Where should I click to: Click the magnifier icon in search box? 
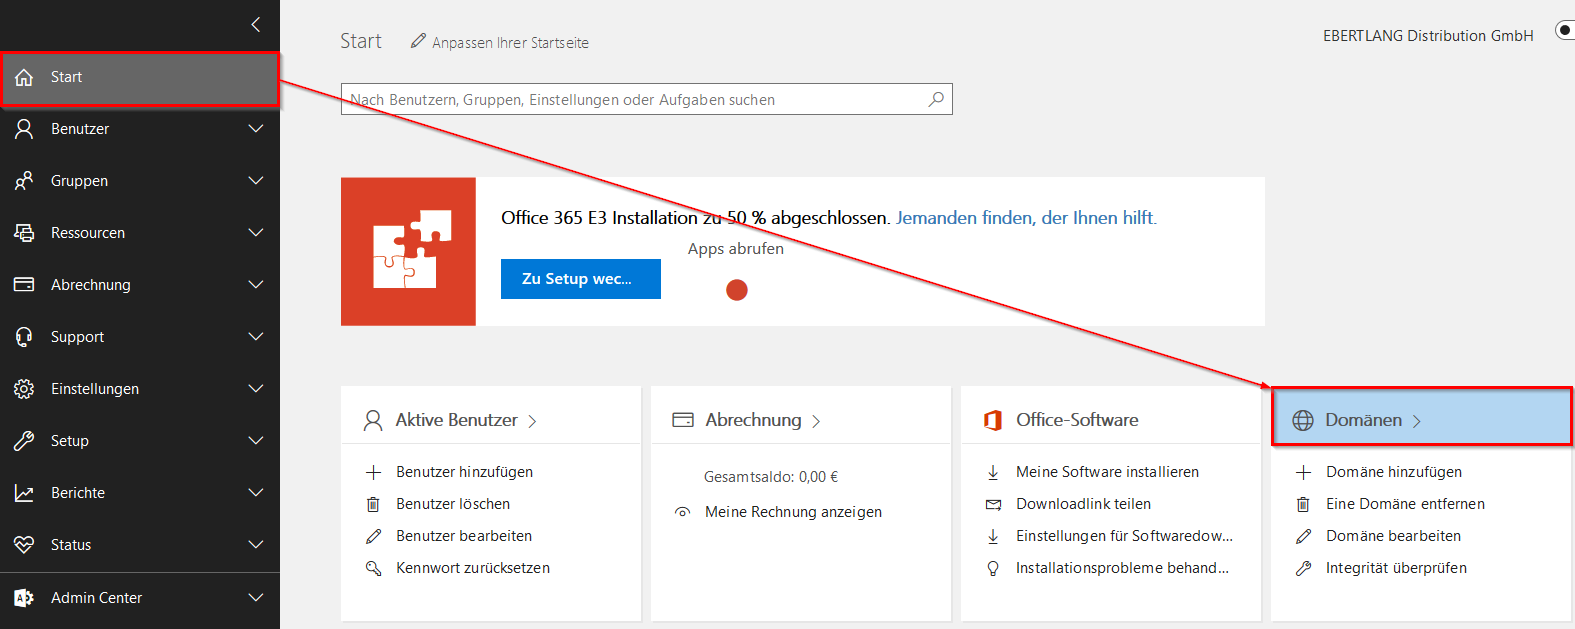tap(935, 99)
